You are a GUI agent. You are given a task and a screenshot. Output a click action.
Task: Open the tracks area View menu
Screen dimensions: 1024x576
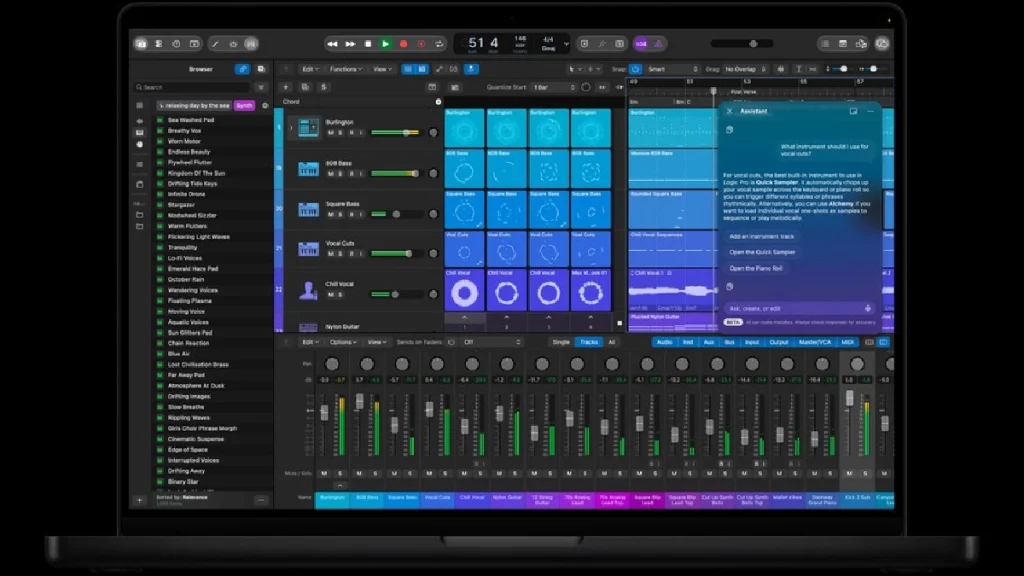[382, 69]
